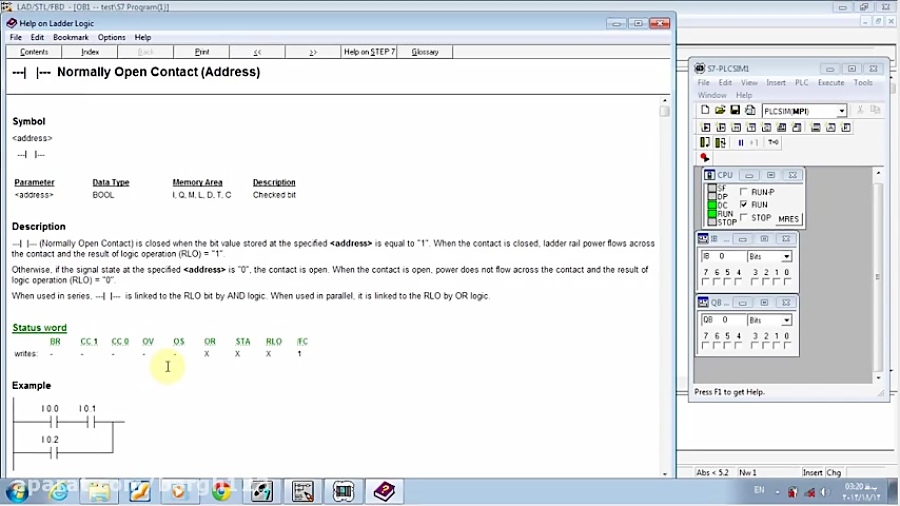Expand the Bits format dropdown for IB 0
The image size is (900, 506).
[x=787, y=257]
